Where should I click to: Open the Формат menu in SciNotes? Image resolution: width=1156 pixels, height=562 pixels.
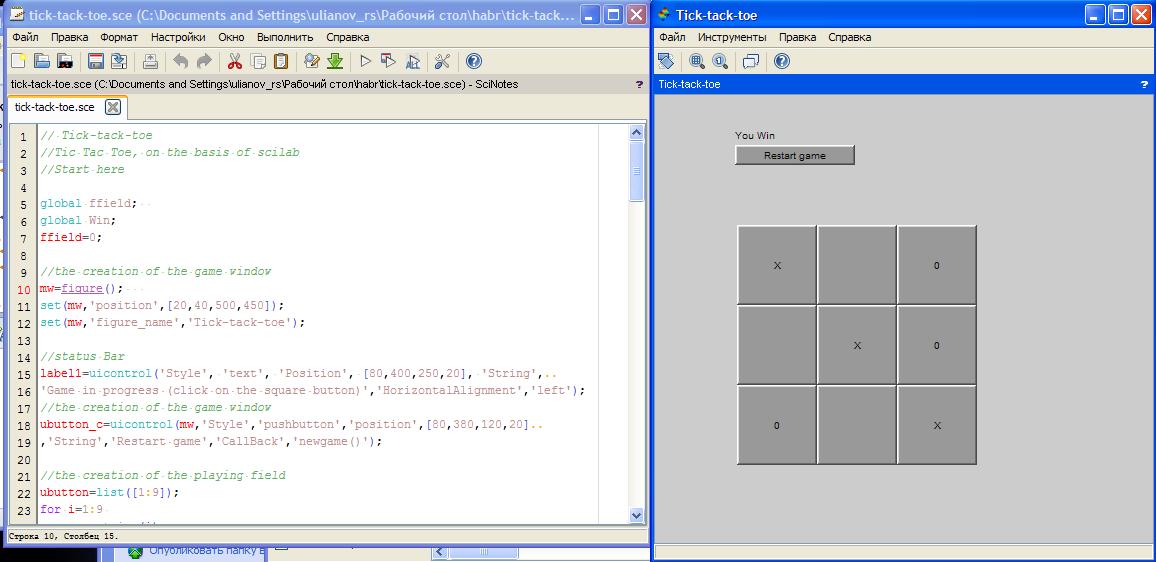tap(119, 37)
